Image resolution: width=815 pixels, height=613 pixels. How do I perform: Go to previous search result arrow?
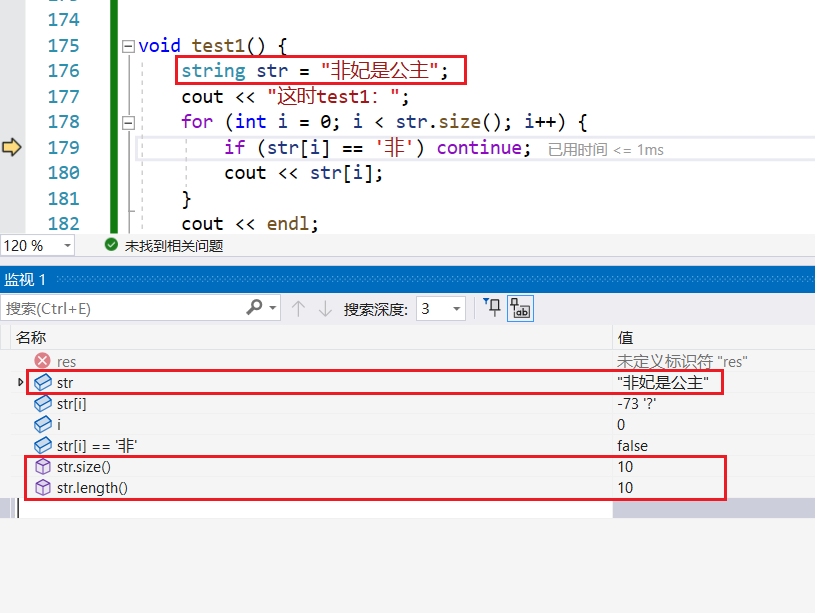[x=298, y=308]
